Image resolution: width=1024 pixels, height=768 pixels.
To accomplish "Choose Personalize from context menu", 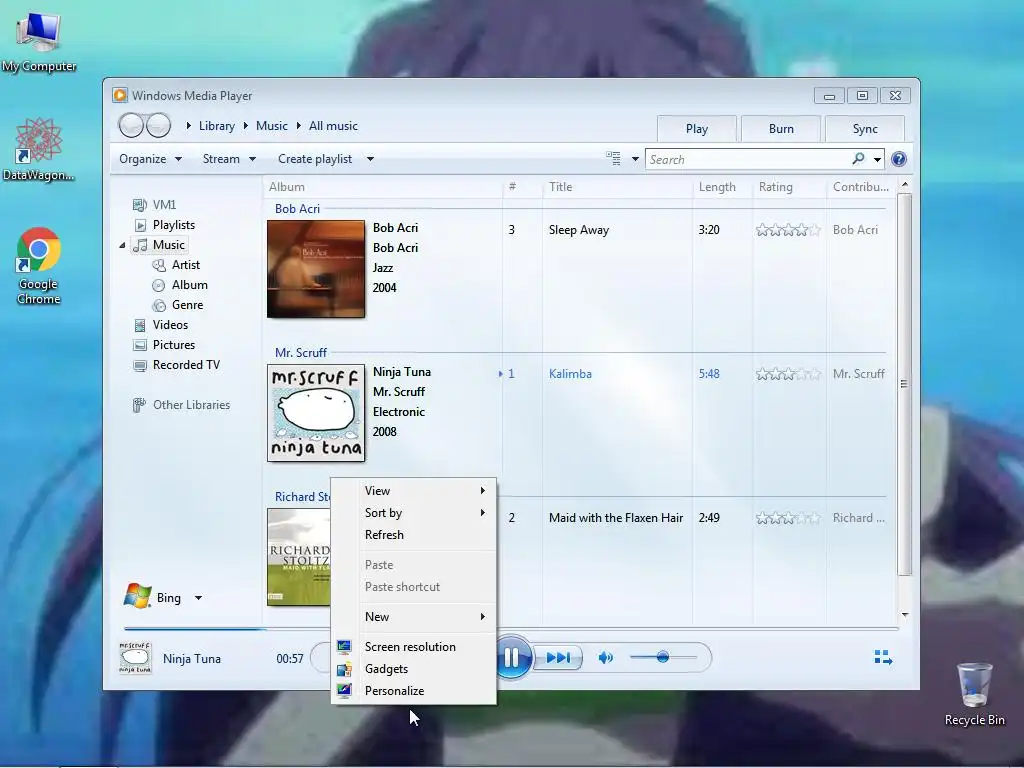I will [x=414, y=691].
